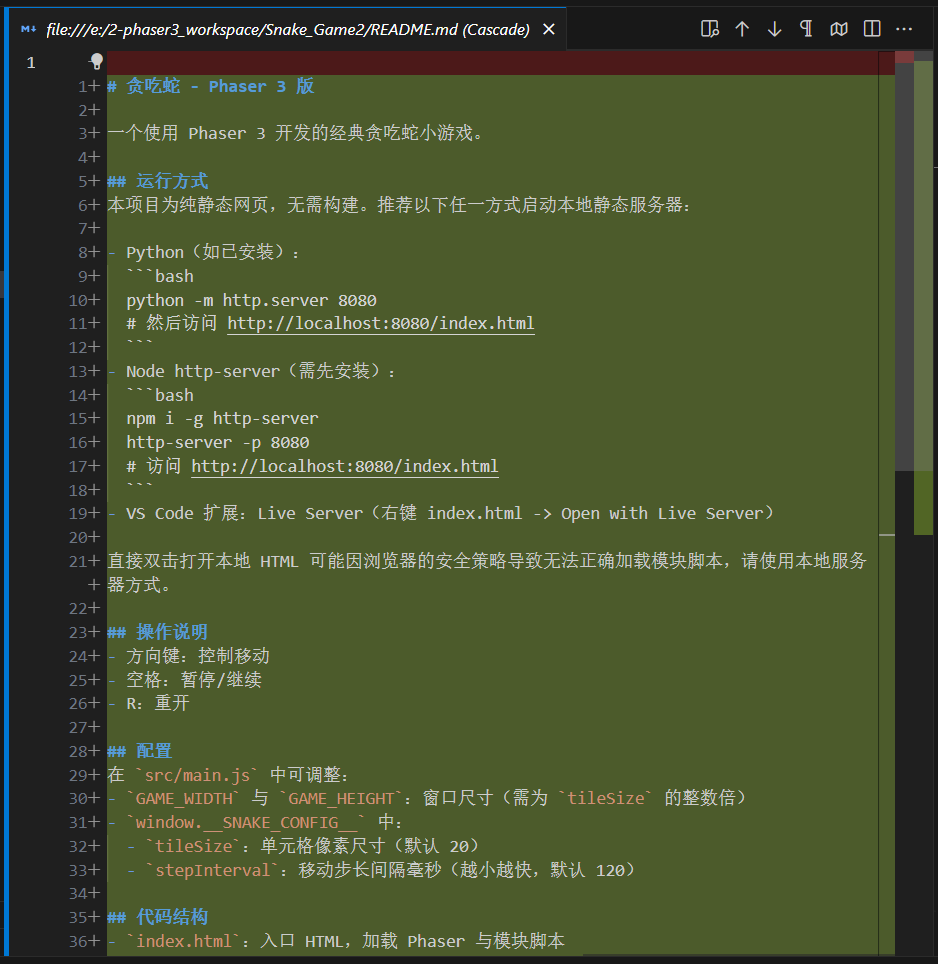Go to previous change with up arrow

click(742, 29)
